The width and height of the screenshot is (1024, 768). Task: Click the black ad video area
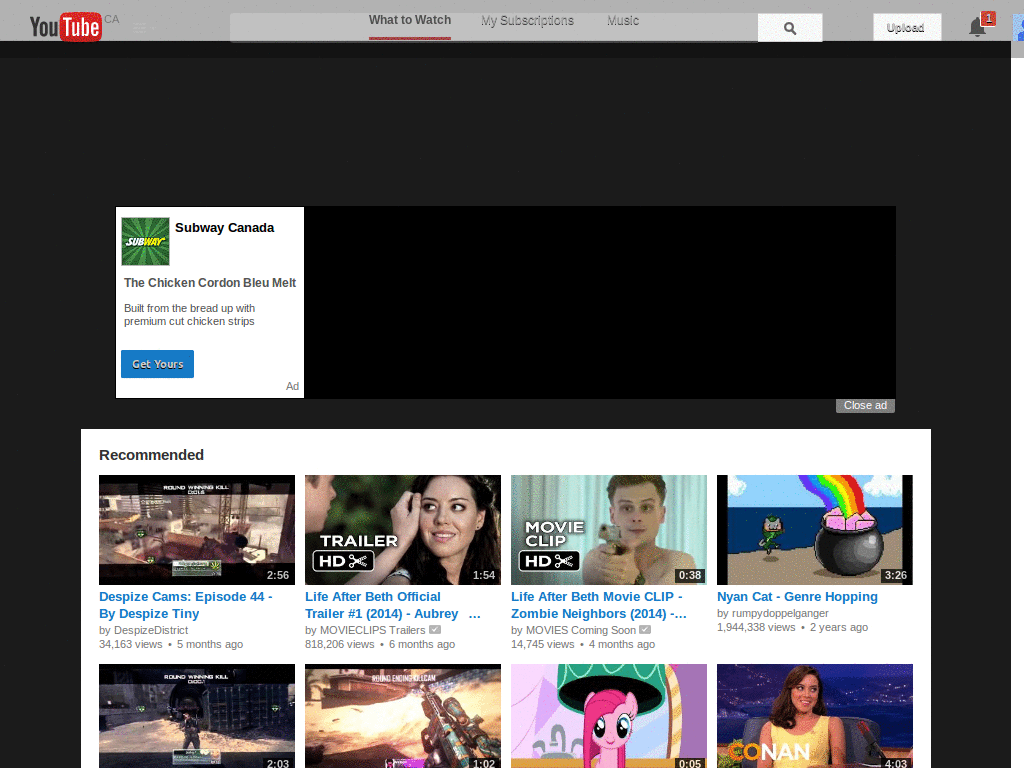600,302
